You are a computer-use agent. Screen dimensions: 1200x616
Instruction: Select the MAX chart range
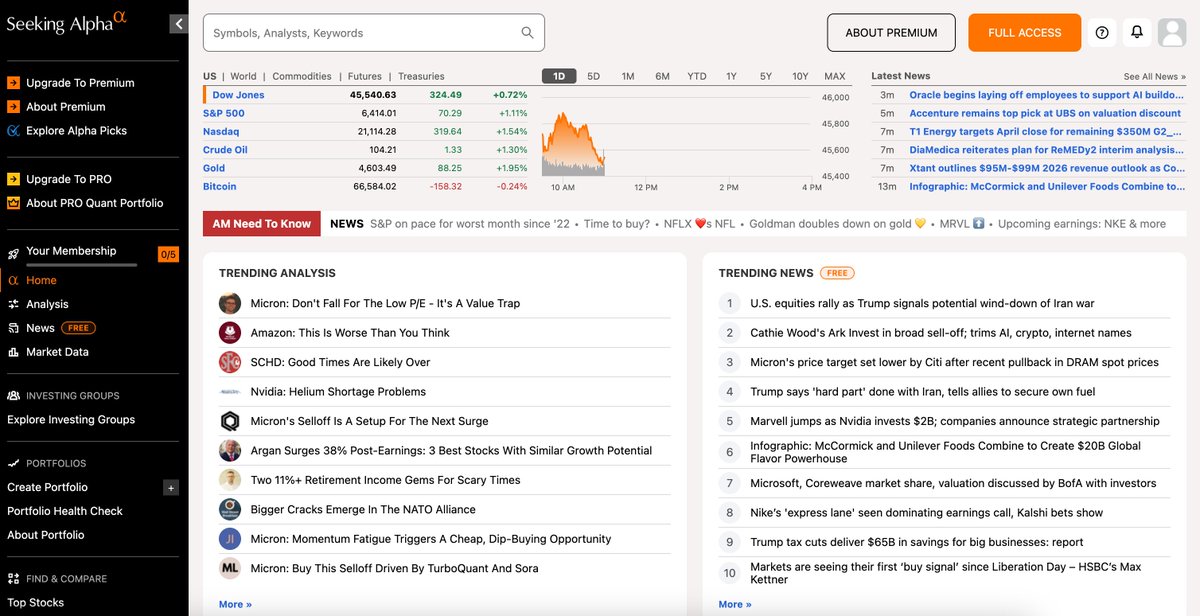pyautogui.click(x=835, y=76)
